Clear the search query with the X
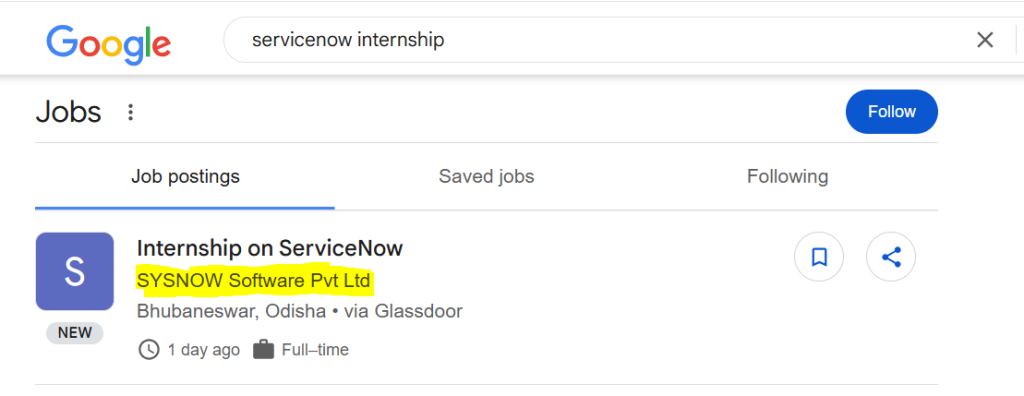 click(985, 40)
